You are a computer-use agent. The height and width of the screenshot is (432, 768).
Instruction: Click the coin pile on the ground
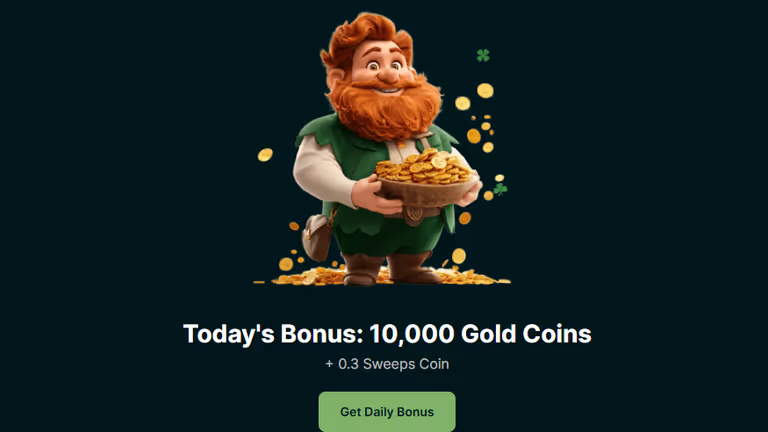pos(382,277)
